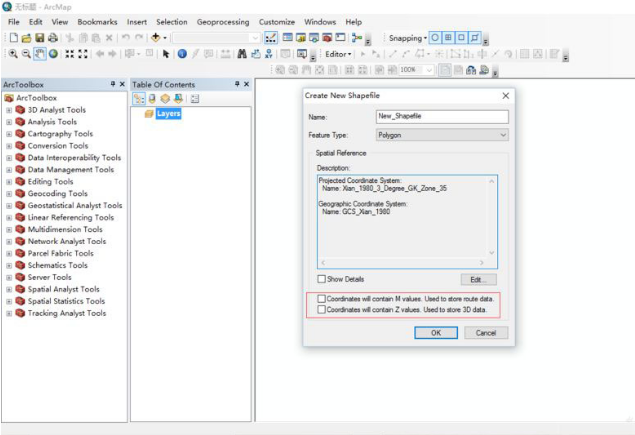
Task: Click the Find binoculars icon
Action: (242, 54)
